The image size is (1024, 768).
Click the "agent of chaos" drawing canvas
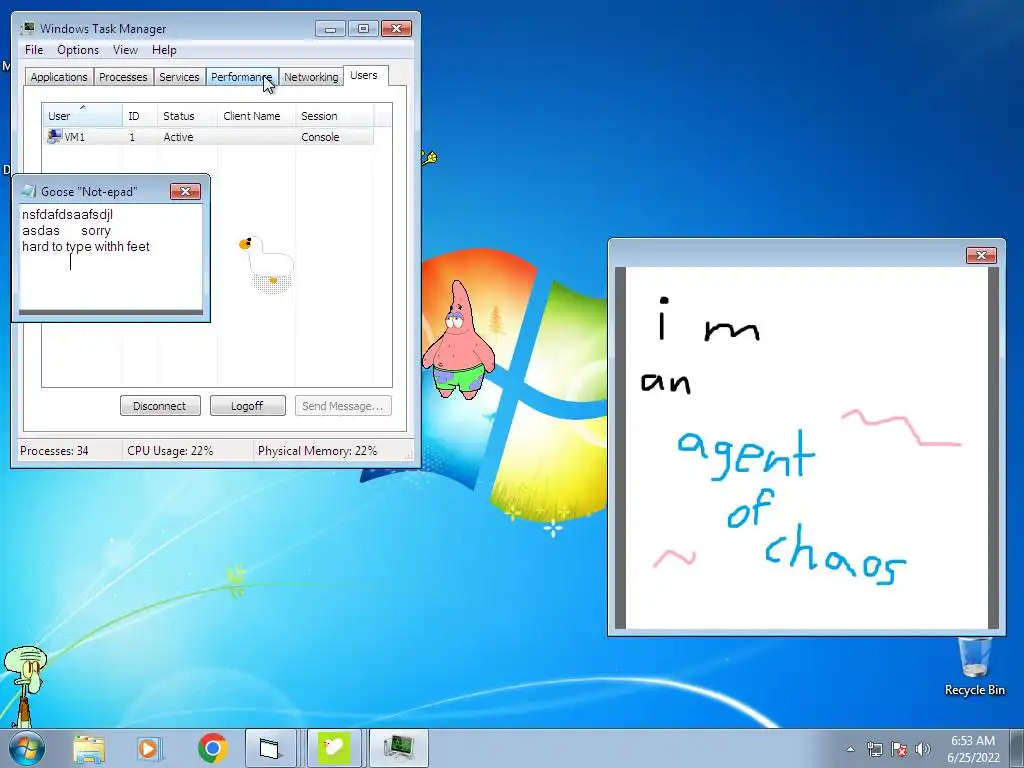click(807, 447)
